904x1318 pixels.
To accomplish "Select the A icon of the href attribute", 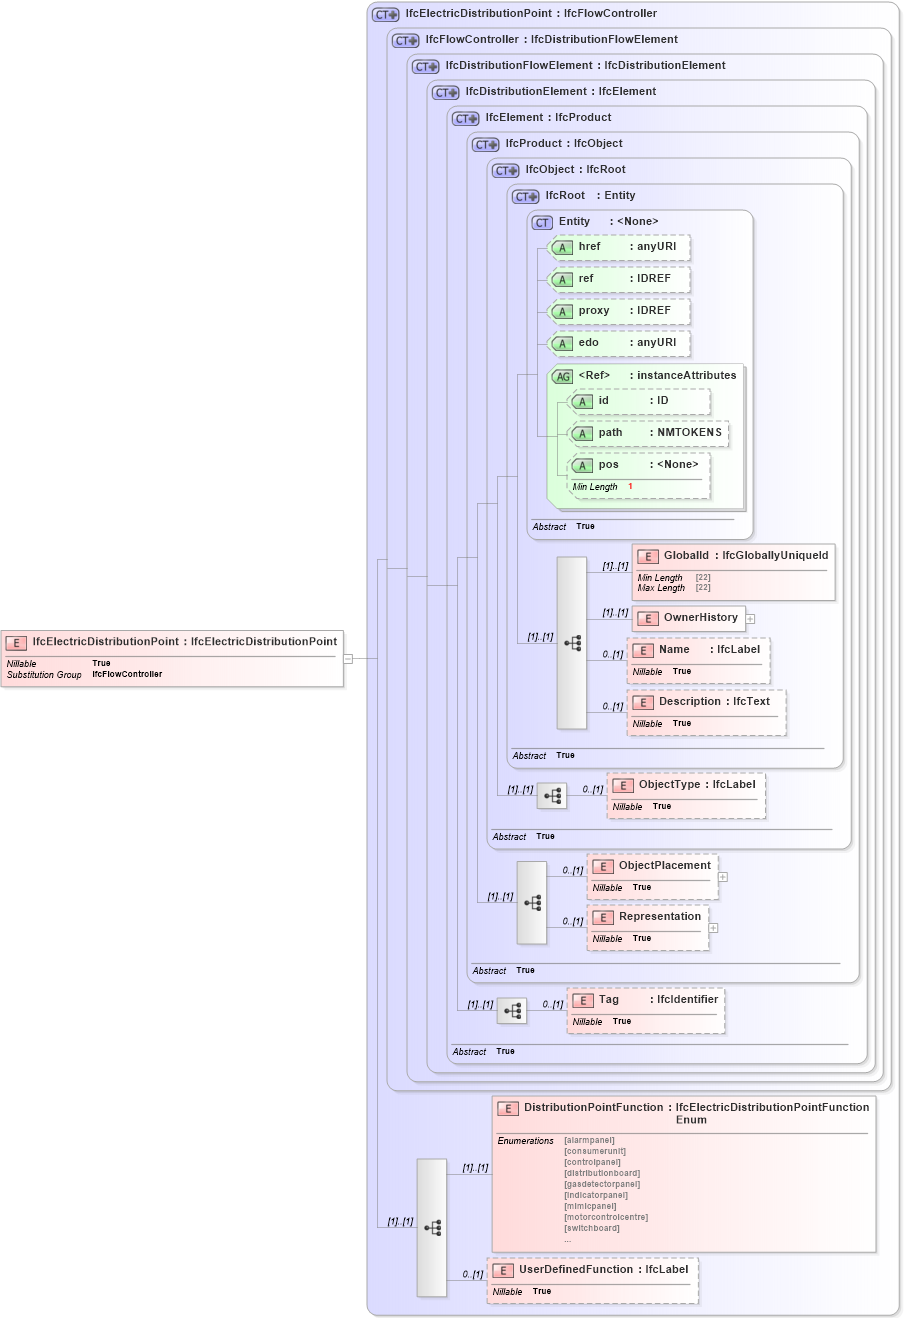I will click(x=562, y=247).
